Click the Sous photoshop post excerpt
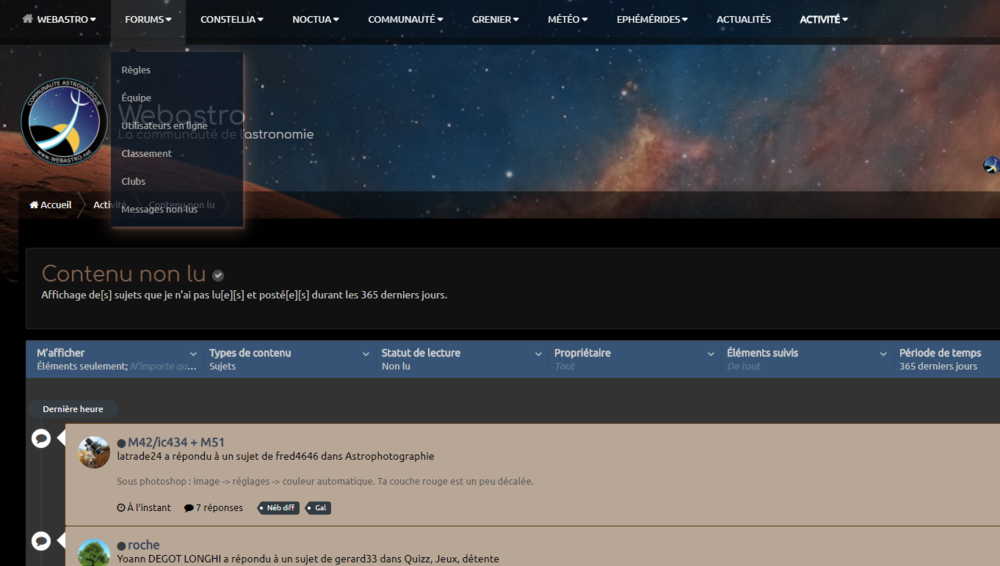 325,481
